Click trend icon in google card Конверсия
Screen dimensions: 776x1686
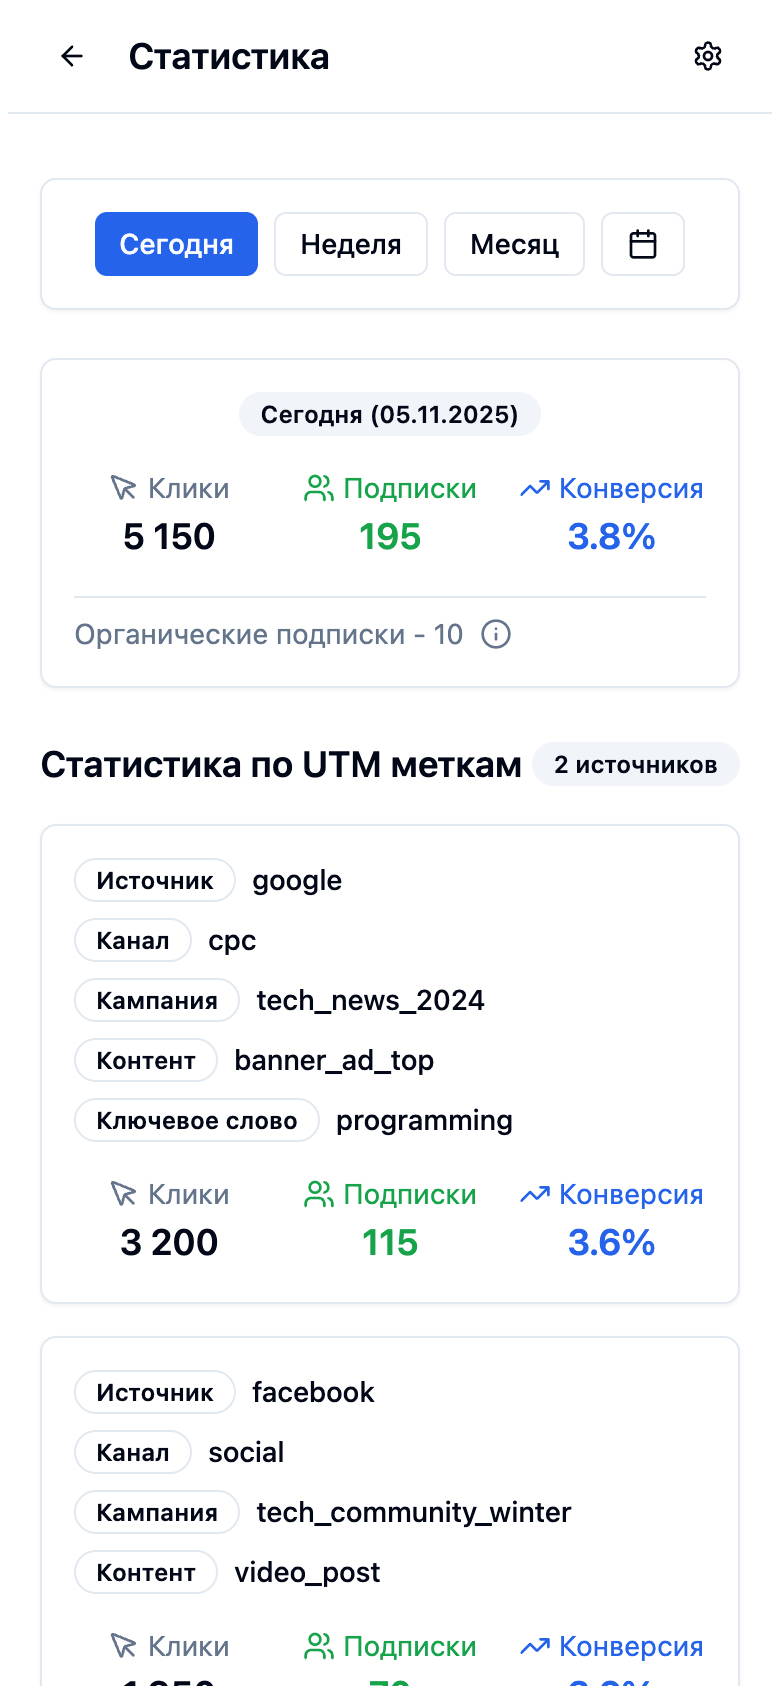click(x=535, y=1195)
